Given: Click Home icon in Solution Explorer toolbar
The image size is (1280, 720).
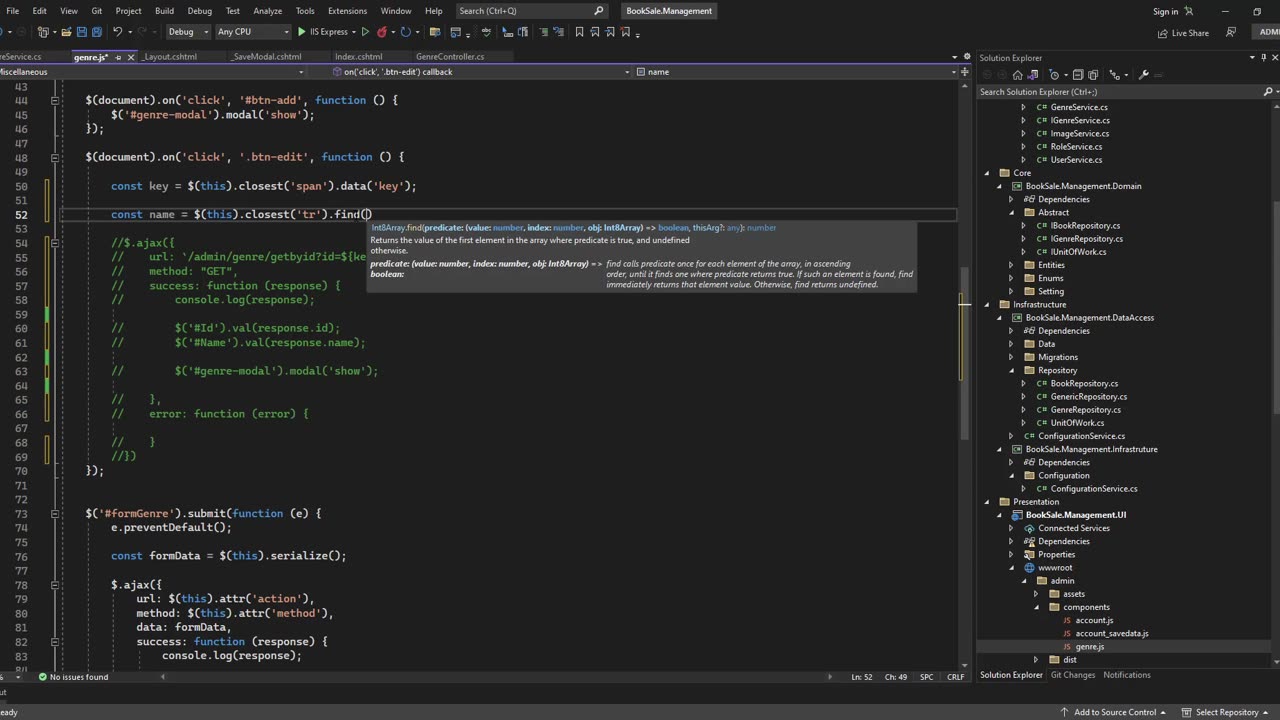Looking at the screenshot, I should point(1017,75).
